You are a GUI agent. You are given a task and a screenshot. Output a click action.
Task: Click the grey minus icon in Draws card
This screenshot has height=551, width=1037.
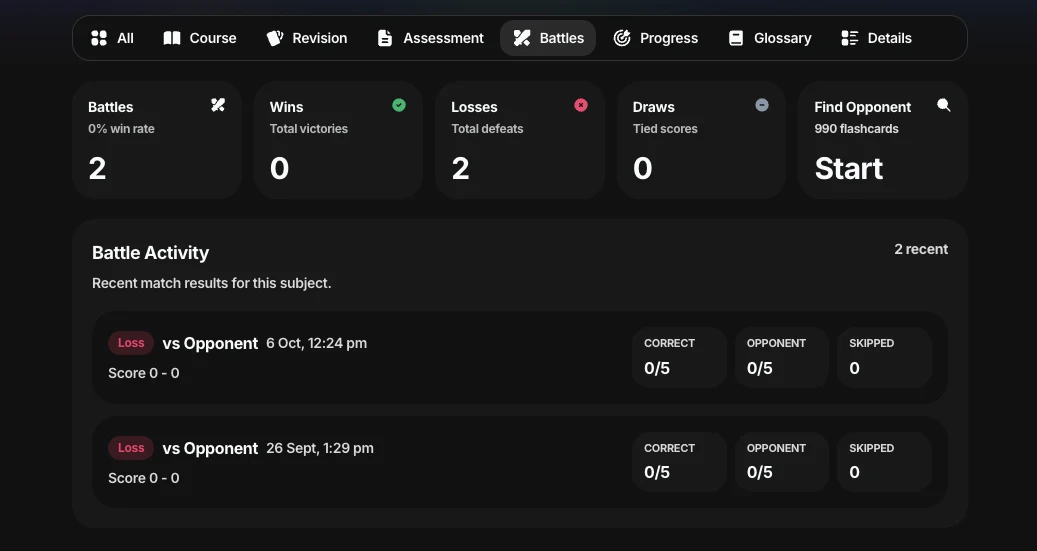point(762,105)
